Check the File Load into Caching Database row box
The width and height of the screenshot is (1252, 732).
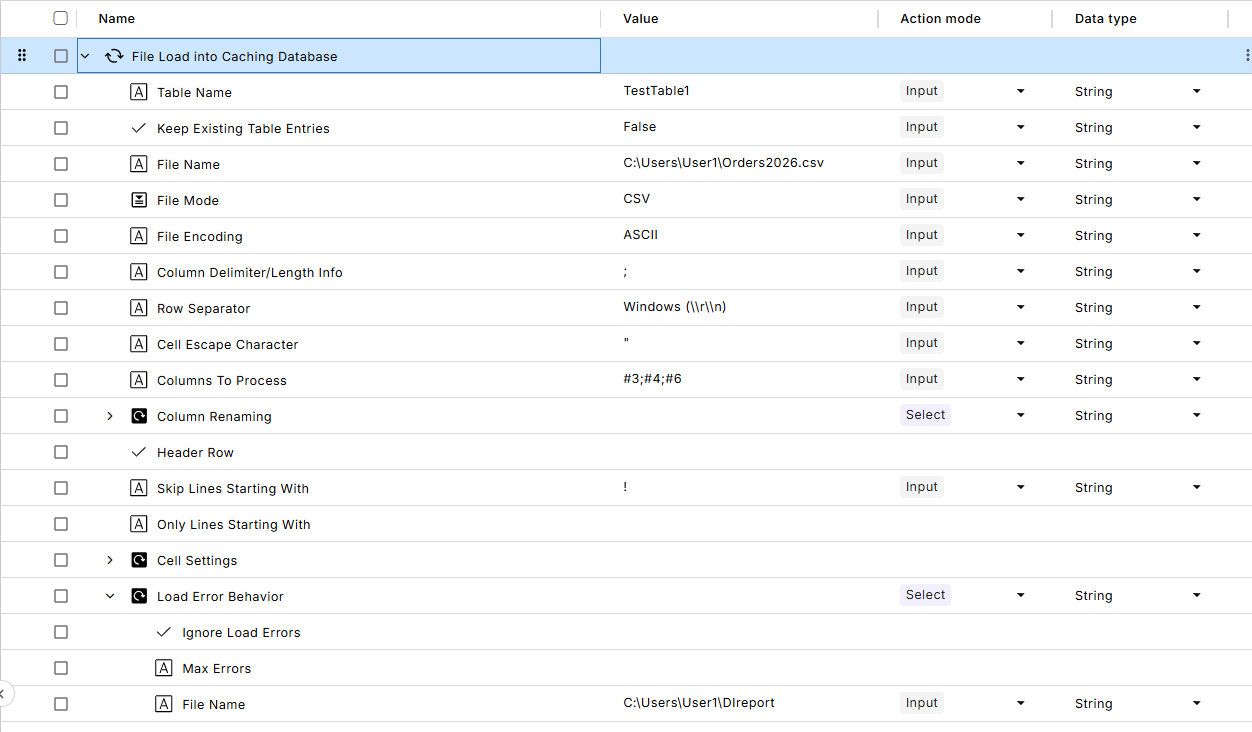click(61, 56)
